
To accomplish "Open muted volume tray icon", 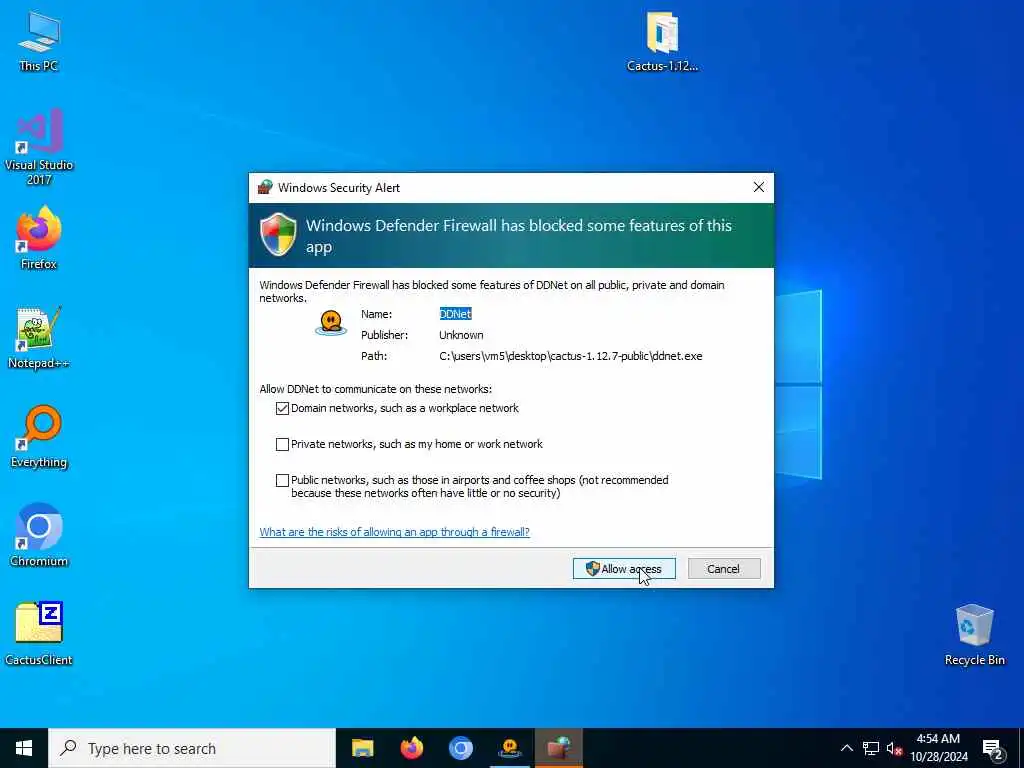I will (x=895, y=748).
